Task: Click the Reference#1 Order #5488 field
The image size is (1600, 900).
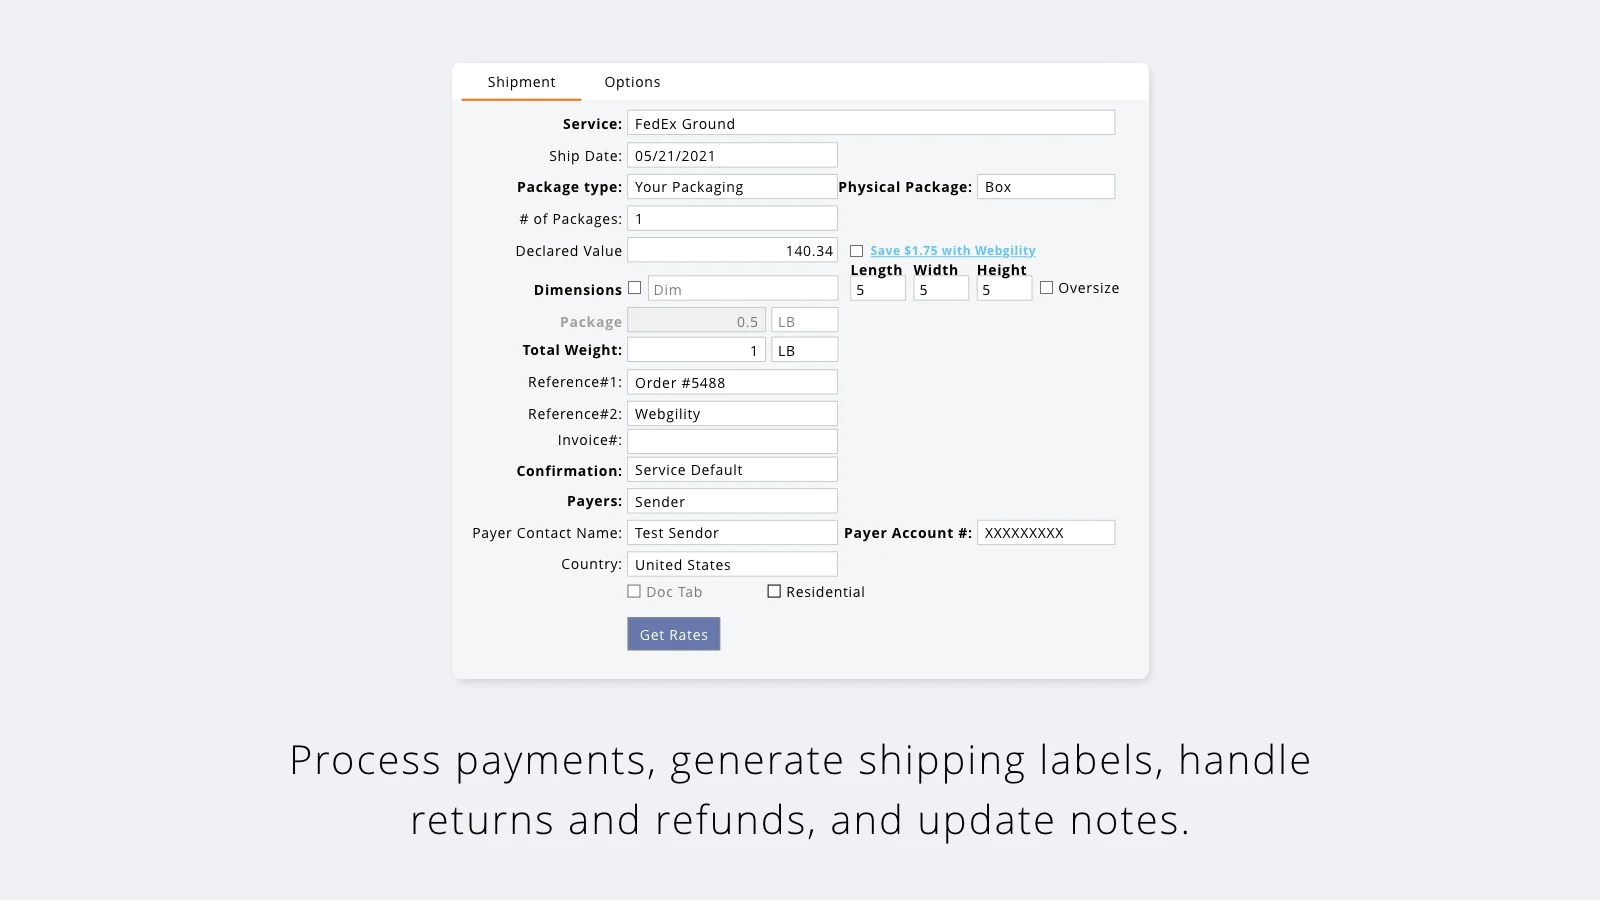Action: coord(732,382)
